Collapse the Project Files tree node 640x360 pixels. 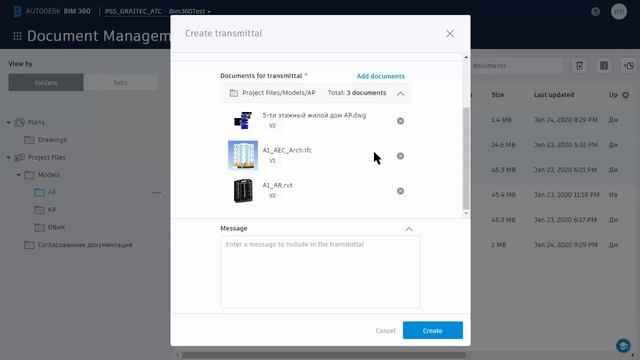pyautogui.click(x=8, y=157)
